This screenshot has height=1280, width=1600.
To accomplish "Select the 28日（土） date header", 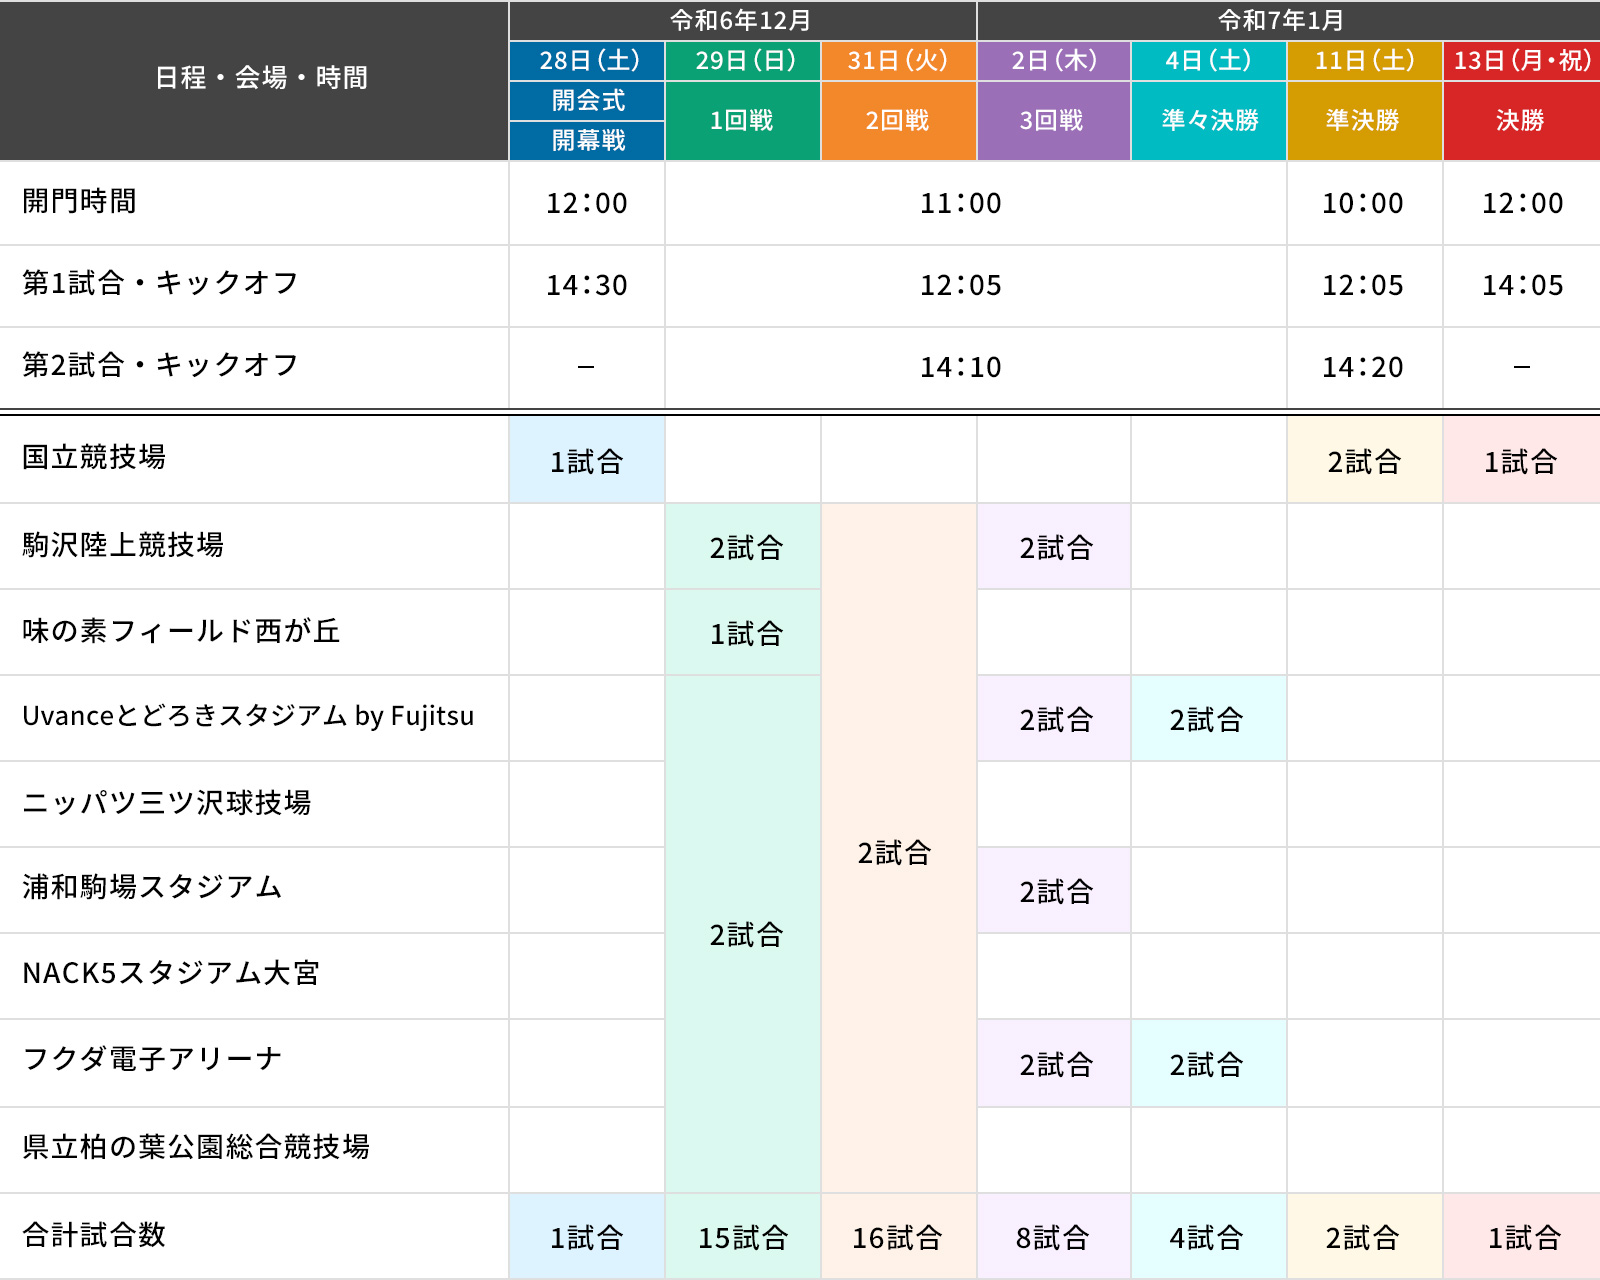I will [586, 60].
